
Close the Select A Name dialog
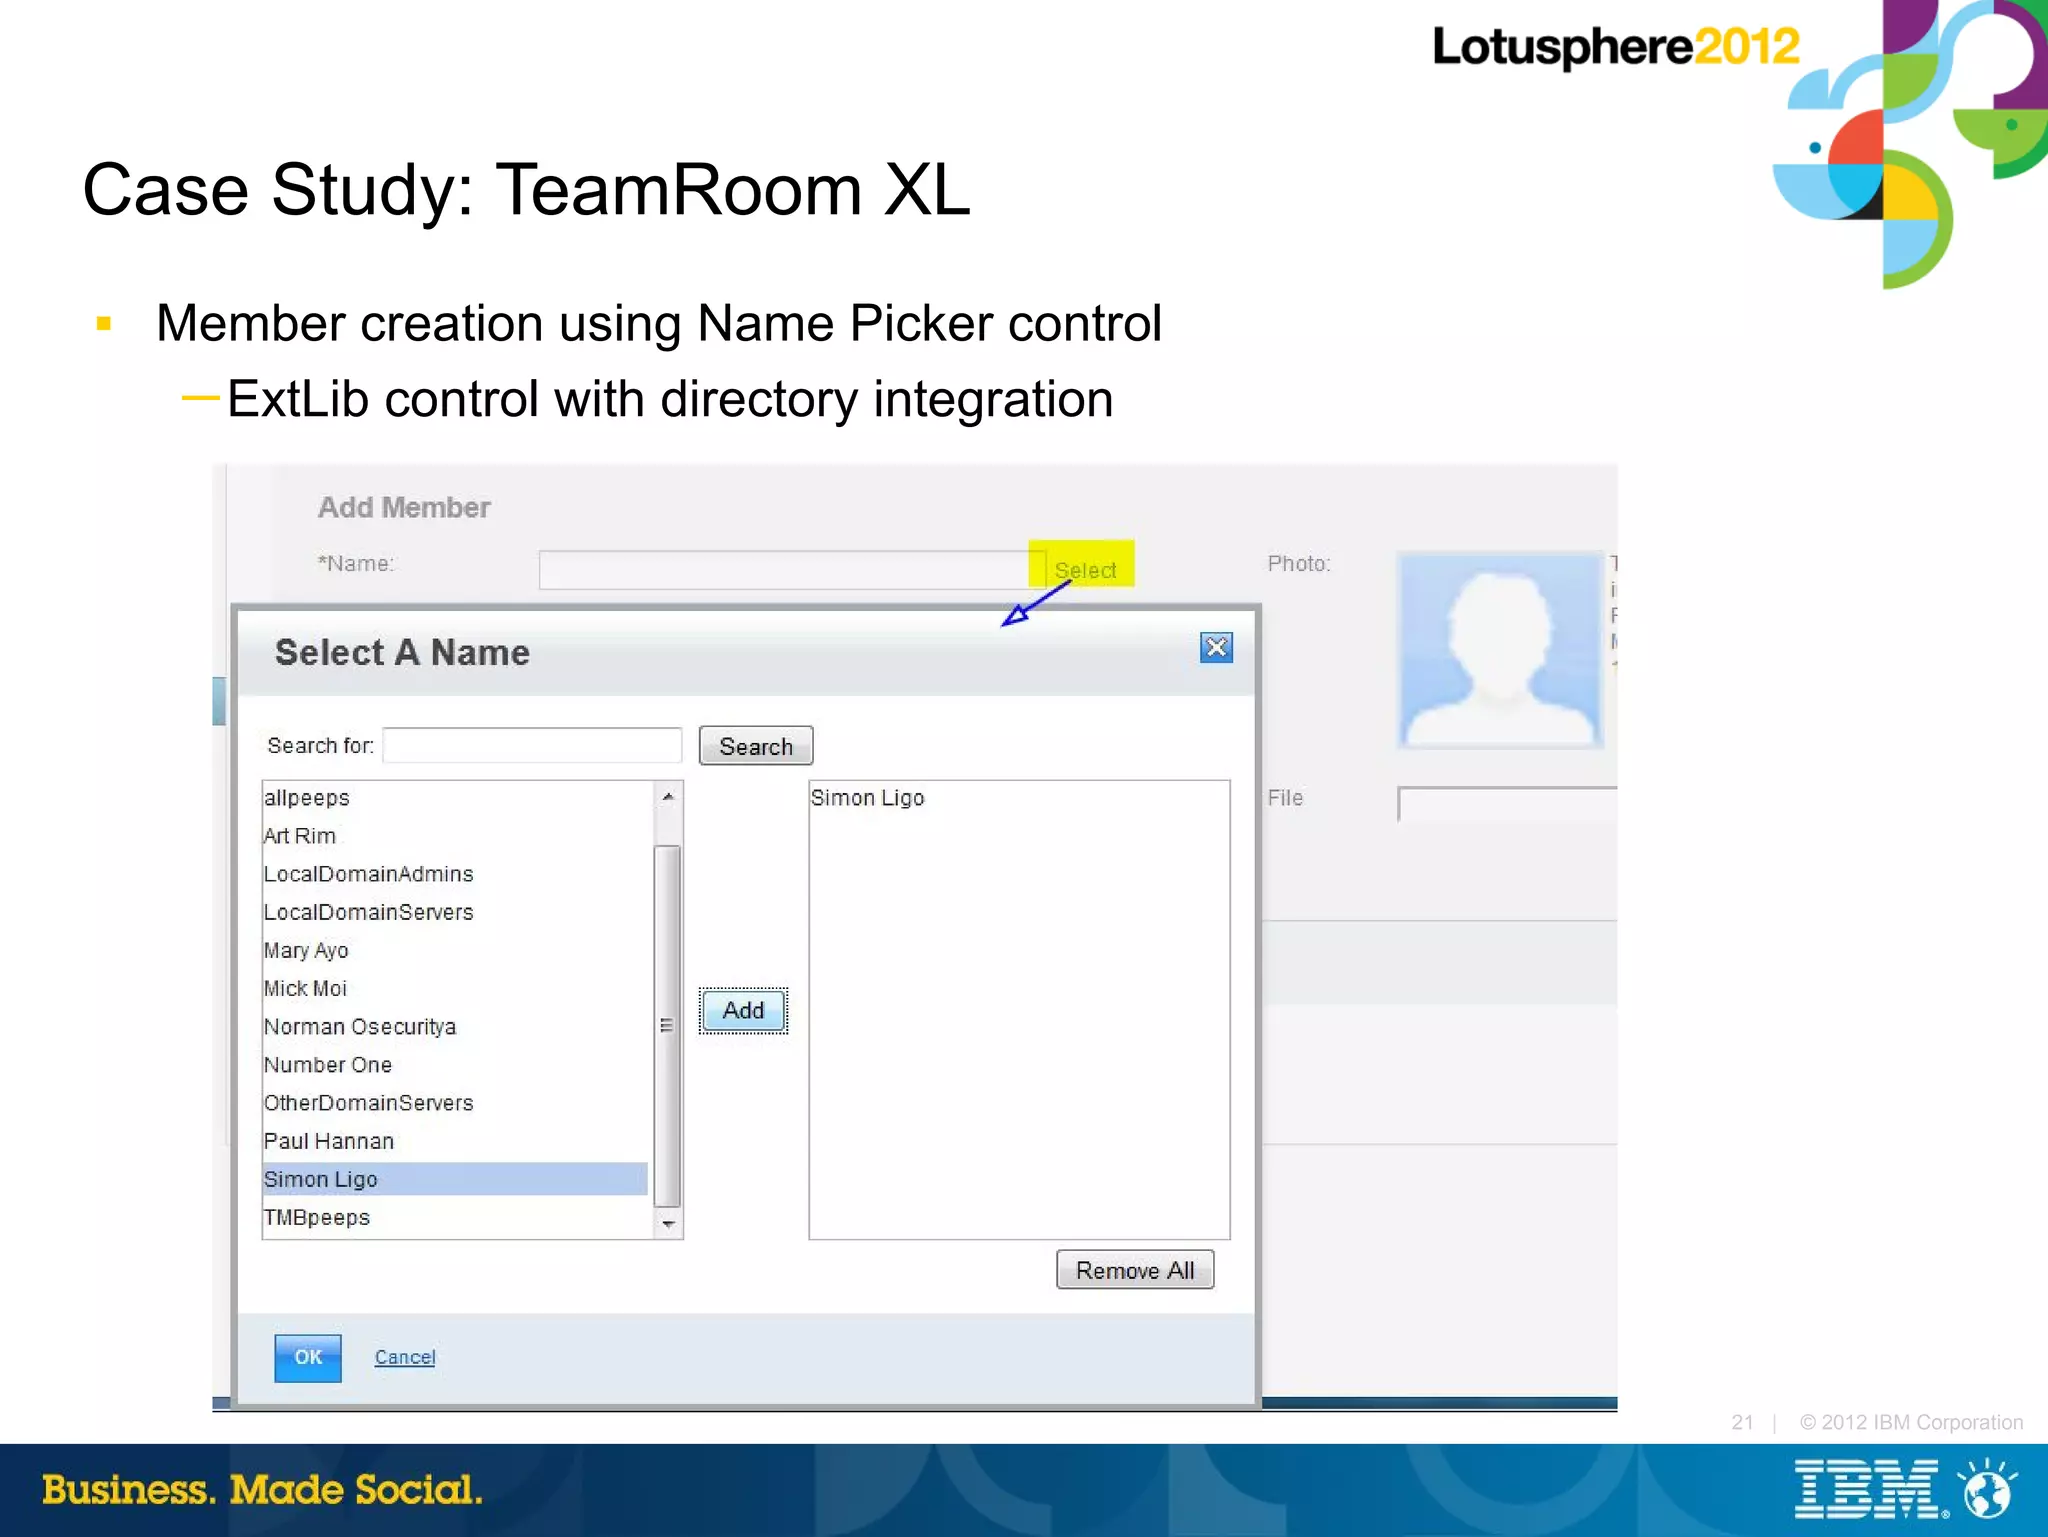click(1216, 648)
